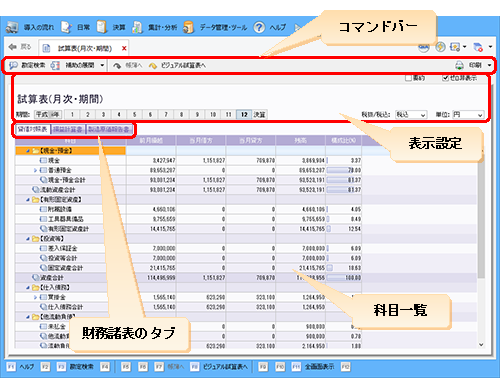Open データ管理・ツール database icon
This screenshot has height=378, width=500.
tap(188, 27)
